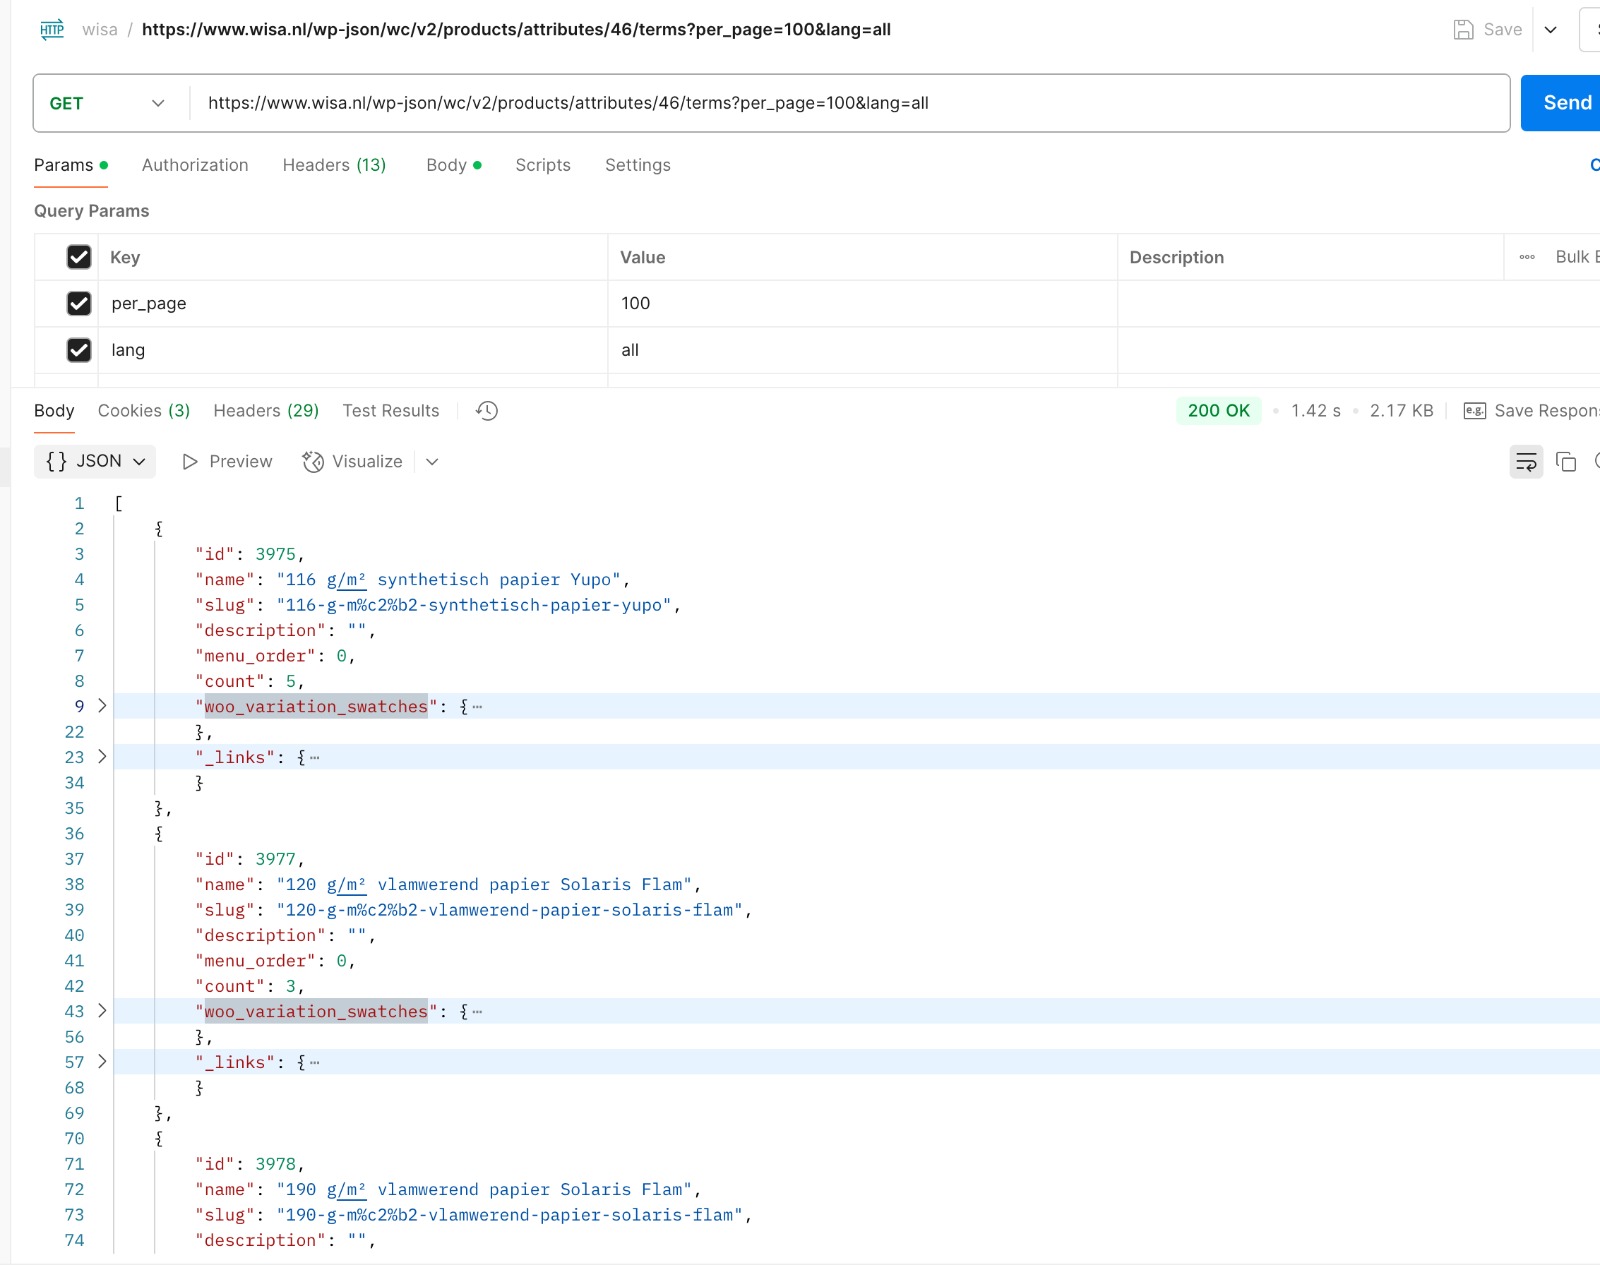Click the blue Send button
The image size is (1600, 1265).
tap(1560, 103)
